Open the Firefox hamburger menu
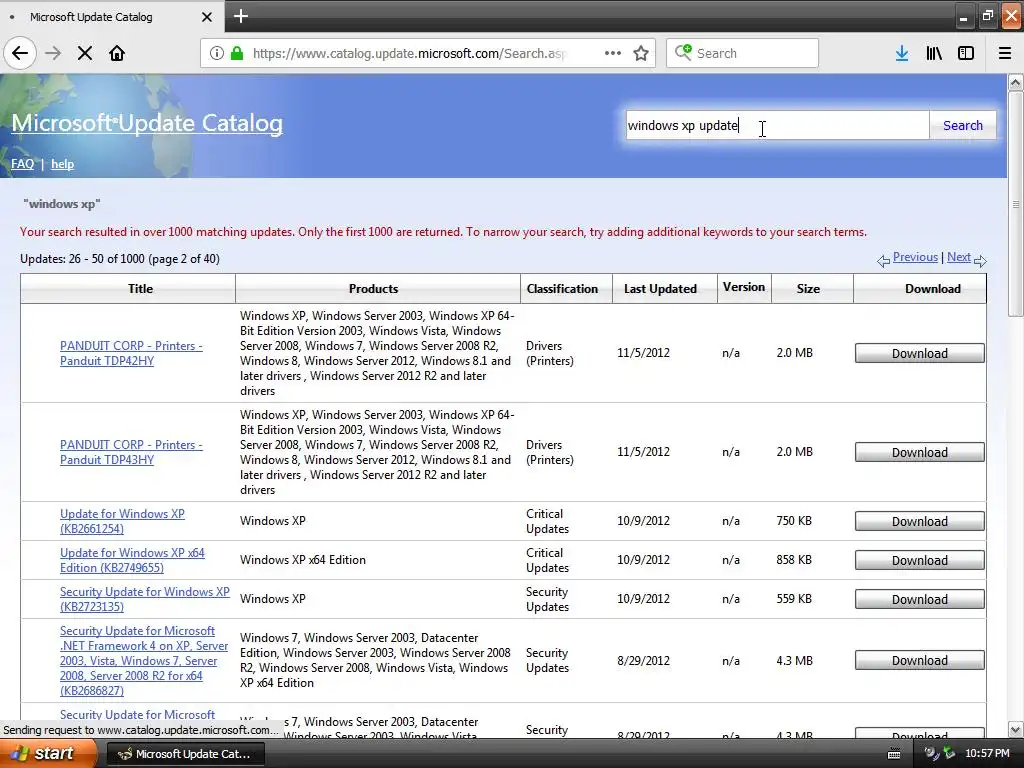1024x768 pixels. [1005, 53]
